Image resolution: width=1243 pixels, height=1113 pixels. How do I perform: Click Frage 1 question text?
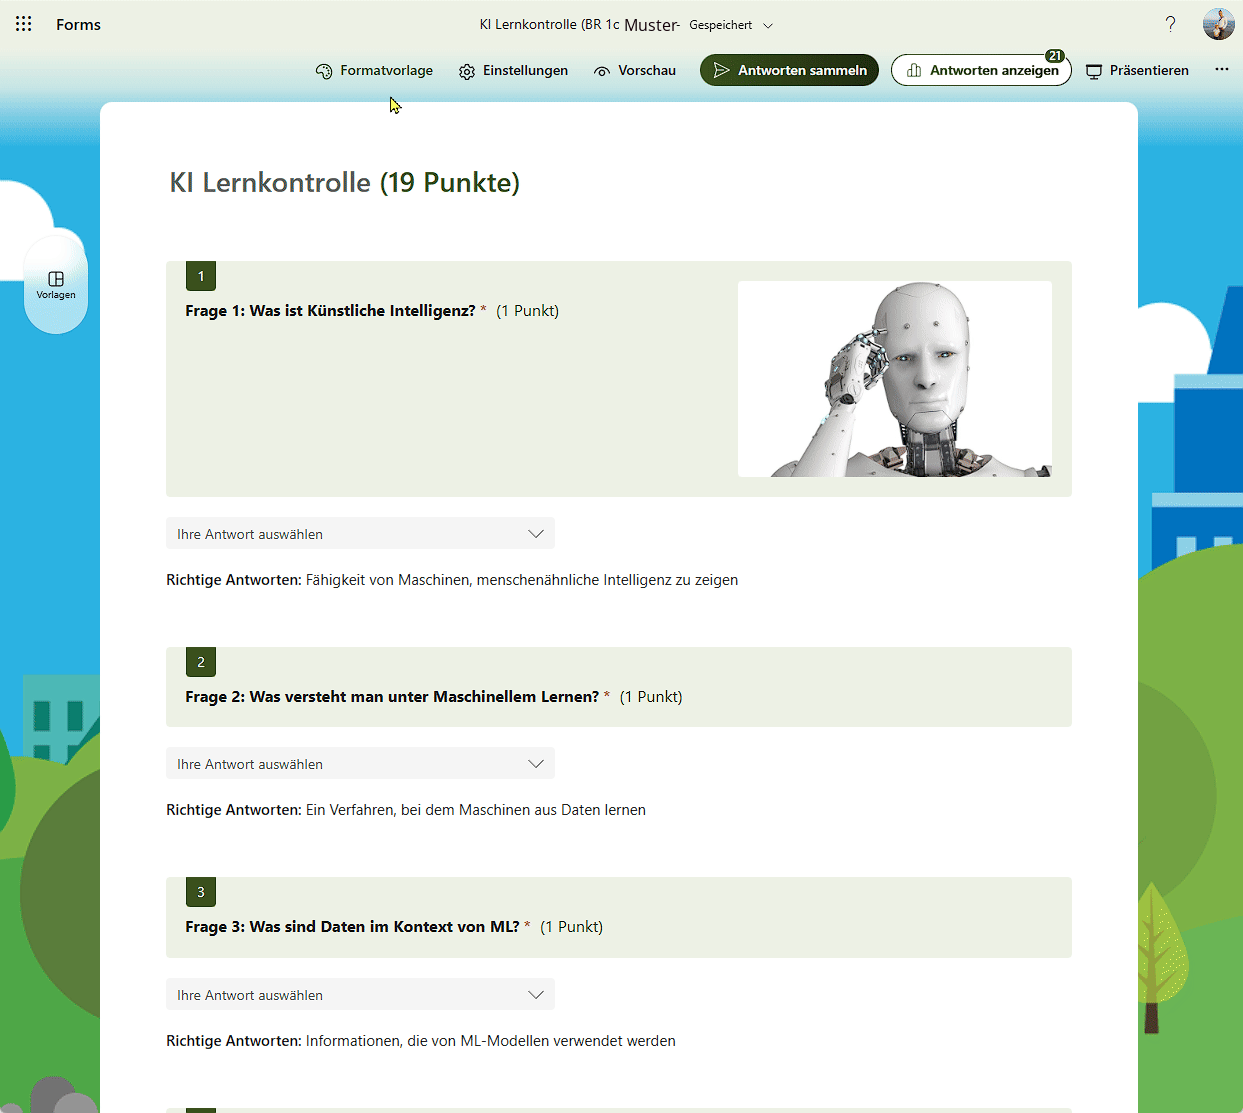(330, 311)
